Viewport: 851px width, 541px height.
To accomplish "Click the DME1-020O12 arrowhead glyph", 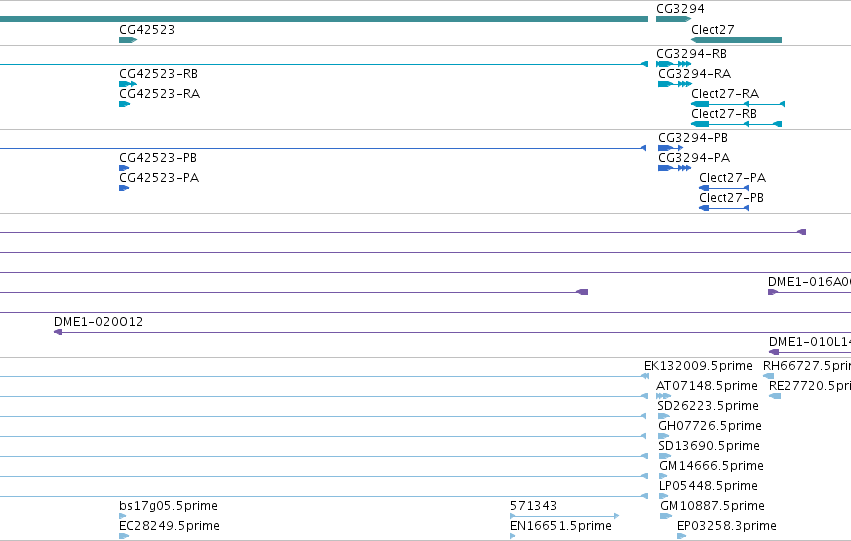I will coord(58,332).
